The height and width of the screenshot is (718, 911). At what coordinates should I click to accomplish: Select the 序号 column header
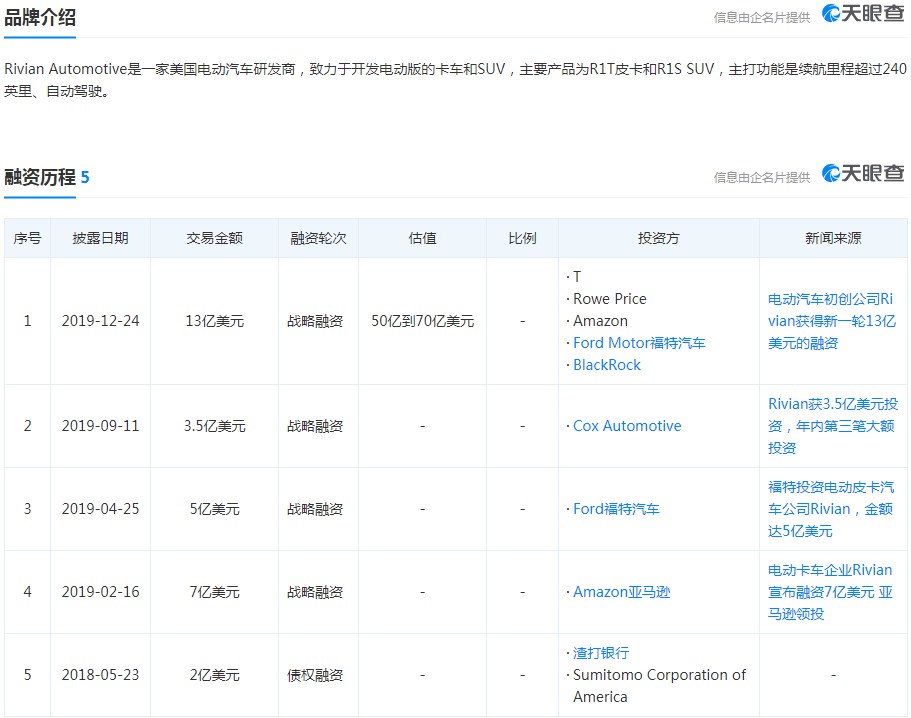pyautogui.click(x=27, y=238)
